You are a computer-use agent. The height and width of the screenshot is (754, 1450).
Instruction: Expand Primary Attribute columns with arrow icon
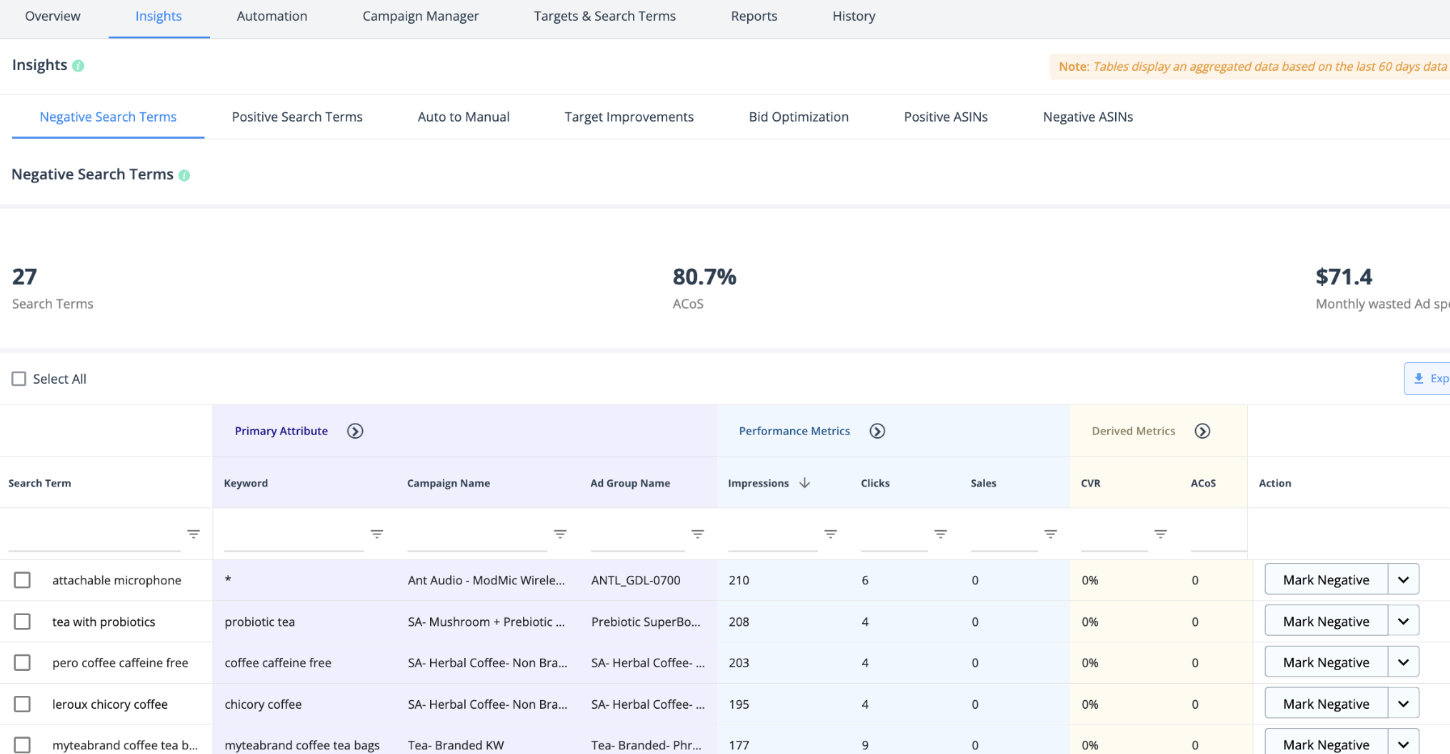(x=355, y=431)
